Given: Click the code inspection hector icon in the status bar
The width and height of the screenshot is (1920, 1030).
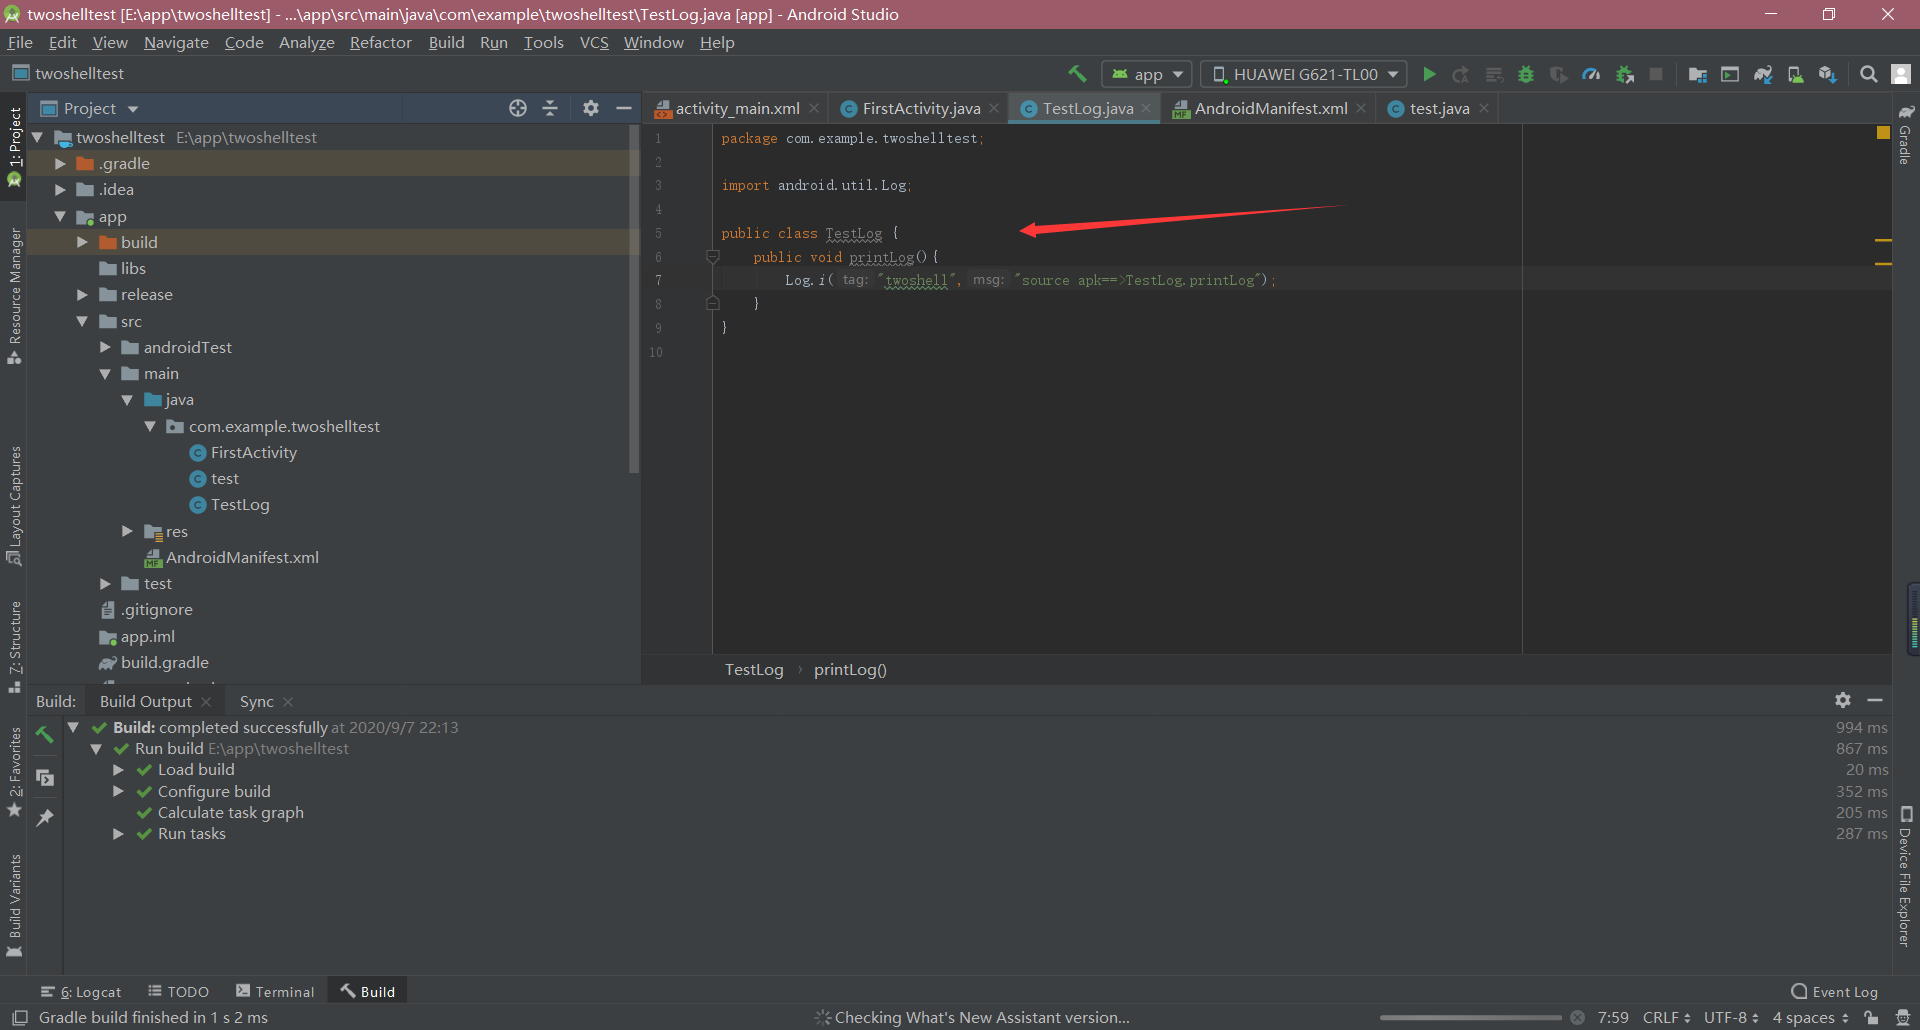Looking at the screenshot, I should pyautogui.click(x=1903, y=1018).
